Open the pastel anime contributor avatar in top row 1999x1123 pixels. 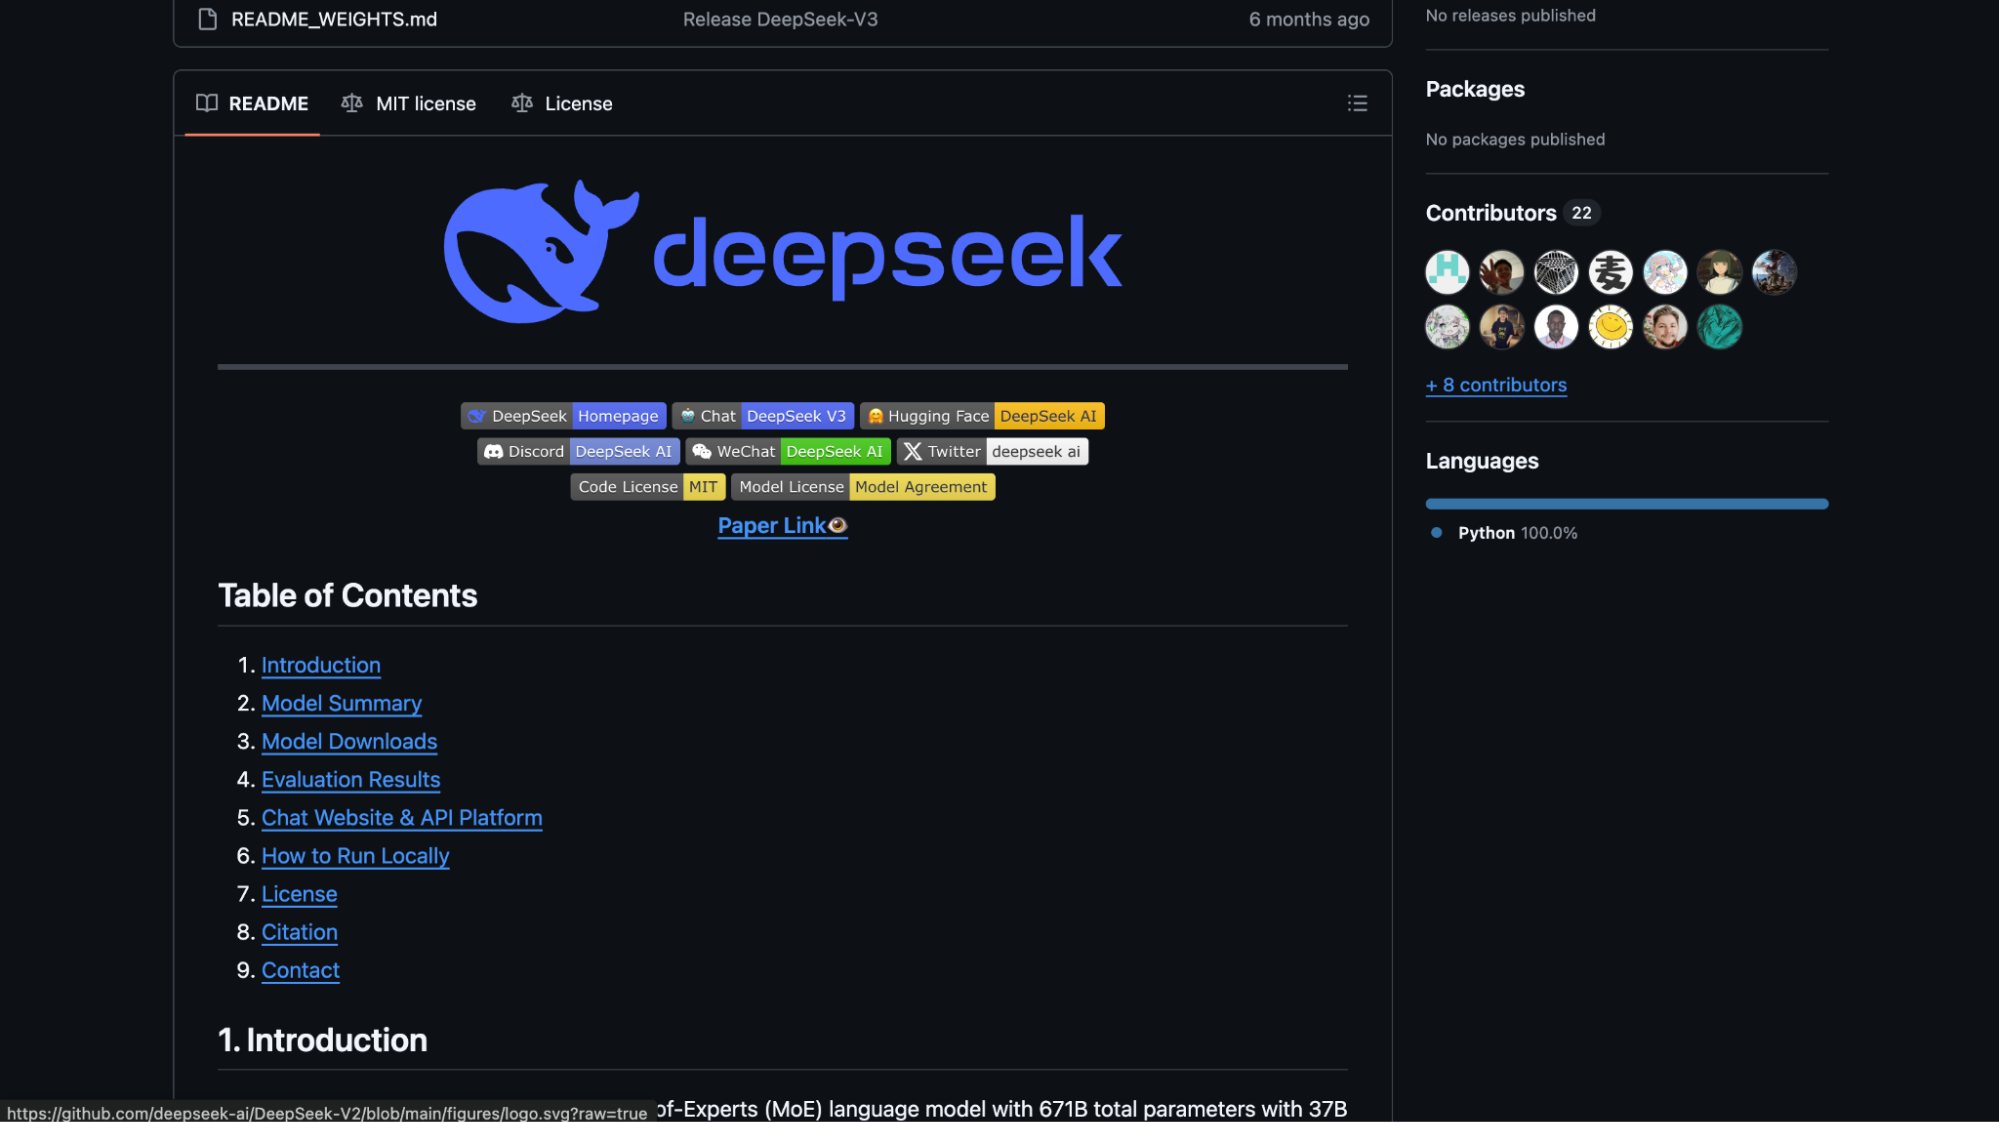(x=1665, y=272)
